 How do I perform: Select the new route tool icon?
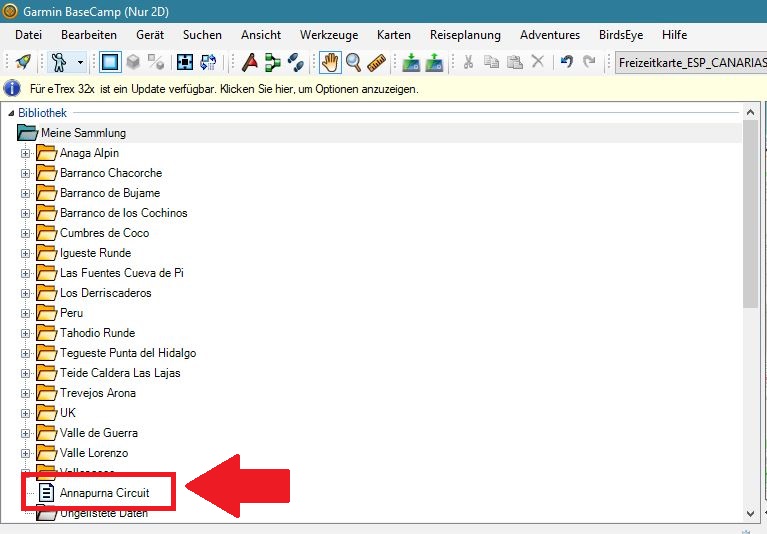point(272,62)
